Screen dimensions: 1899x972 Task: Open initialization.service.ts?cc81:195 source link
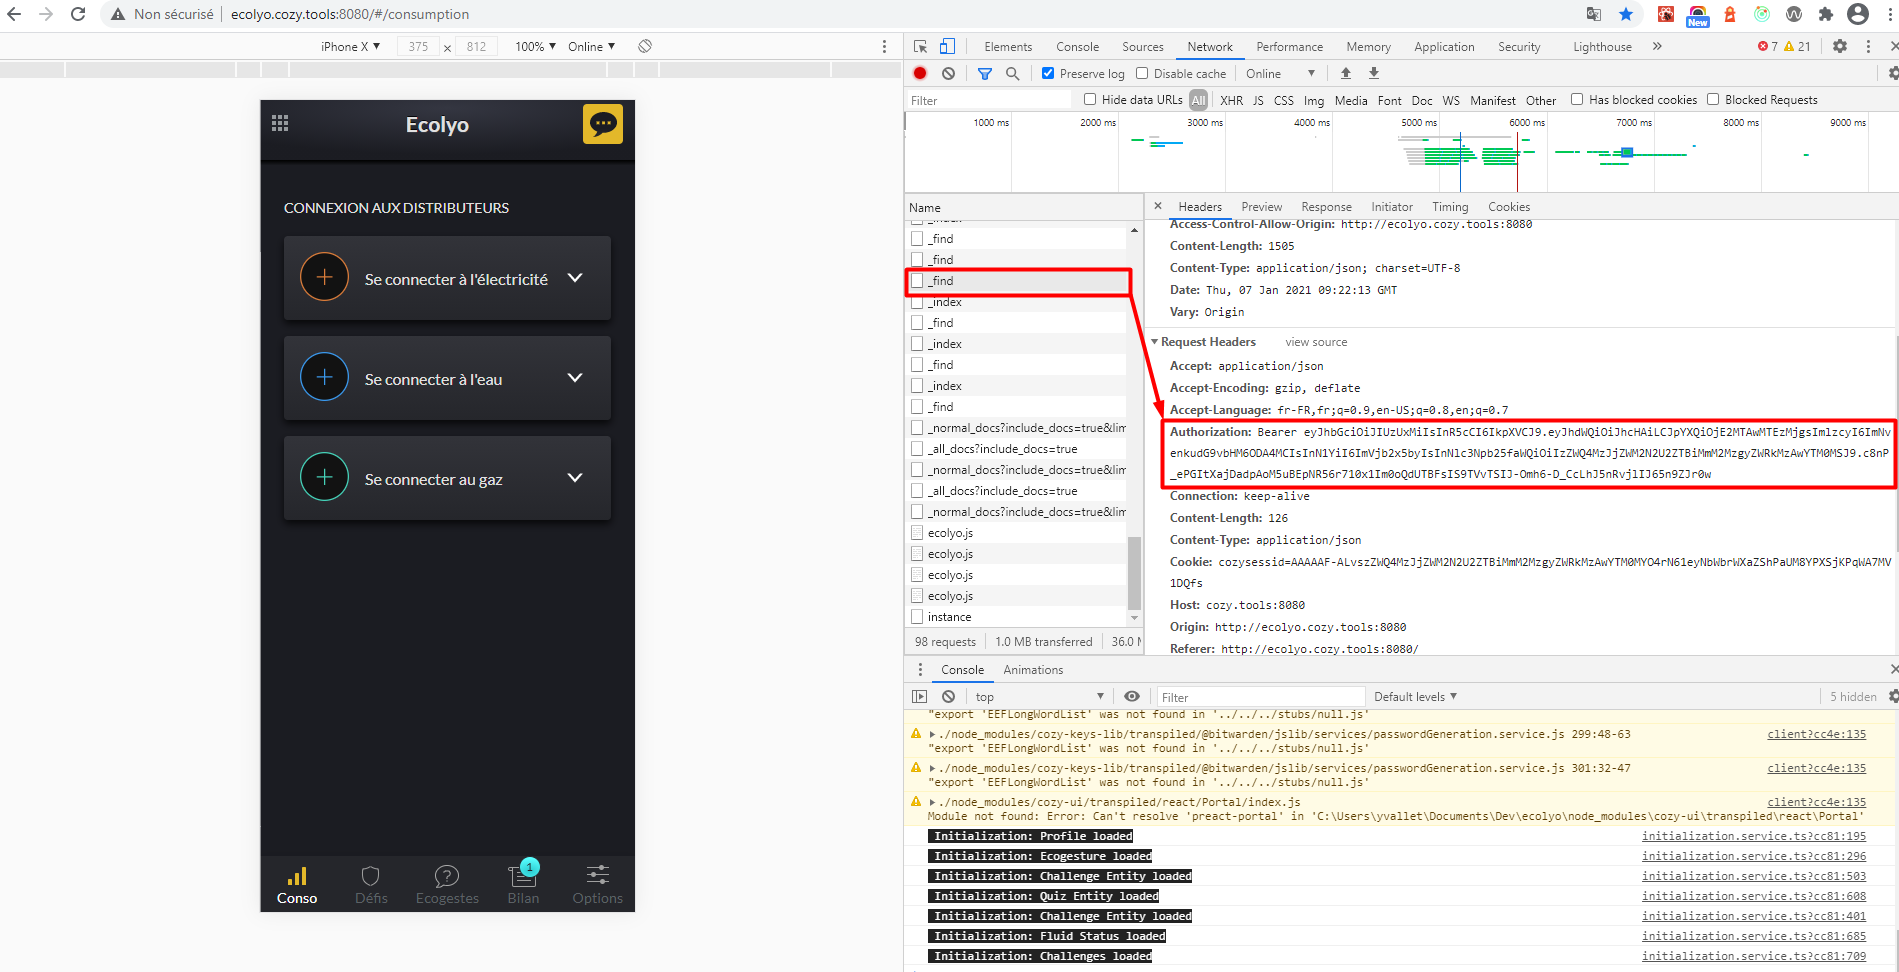tap(1754, 836)
